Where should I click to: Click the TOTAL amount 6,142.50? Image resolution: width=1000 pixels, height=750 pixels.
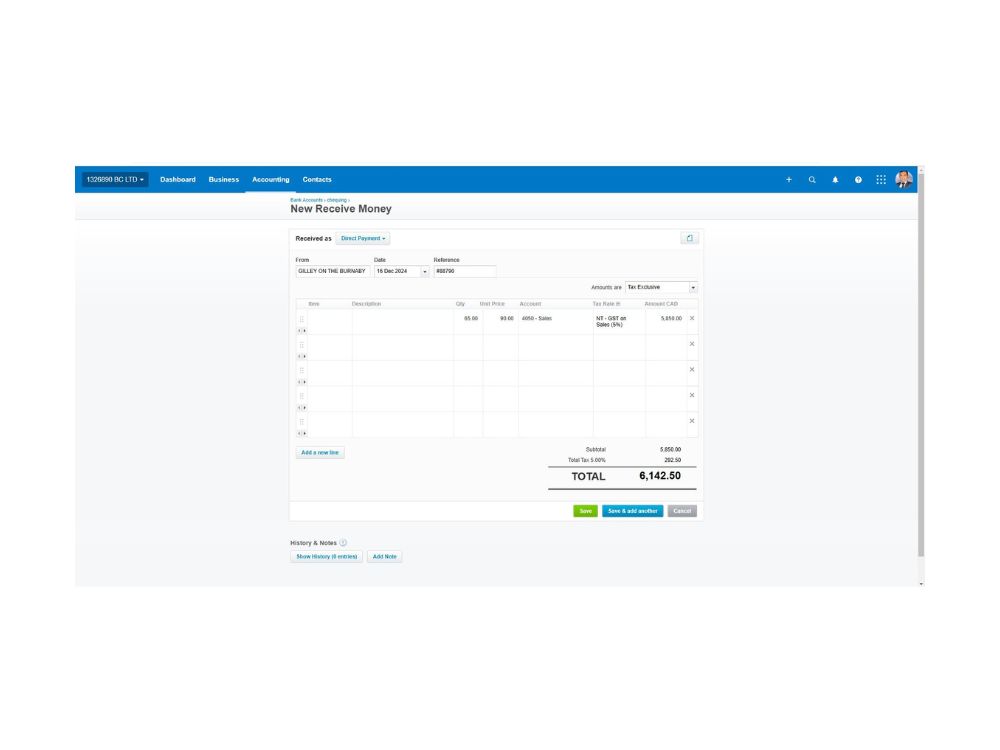click(x=659, y=476)
